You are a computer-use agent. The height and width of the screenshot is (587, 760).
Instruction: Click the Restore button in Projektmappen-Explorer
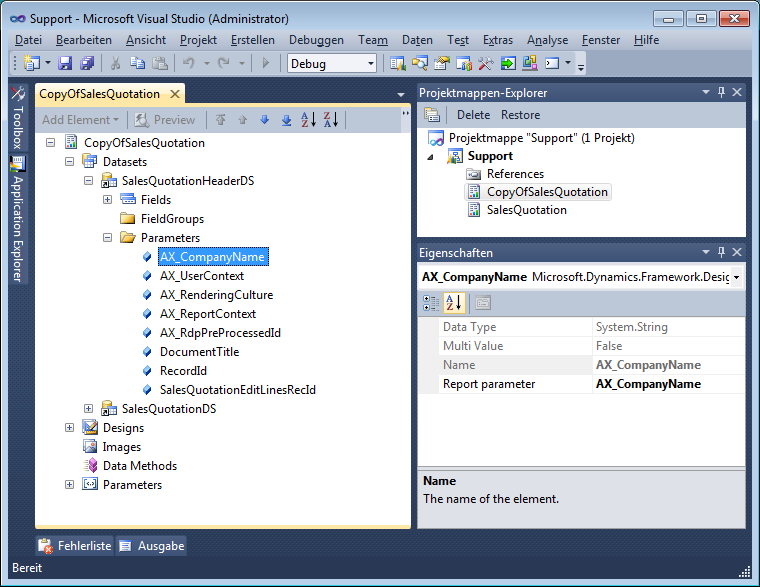pyautogui.click(x=520, y=115)
